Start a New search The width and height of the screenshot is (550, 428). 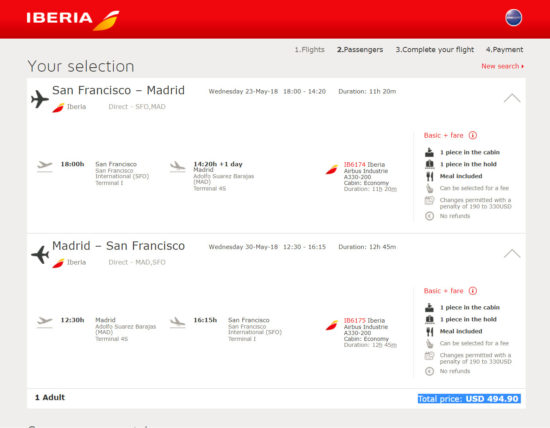[x=502, y=66]
